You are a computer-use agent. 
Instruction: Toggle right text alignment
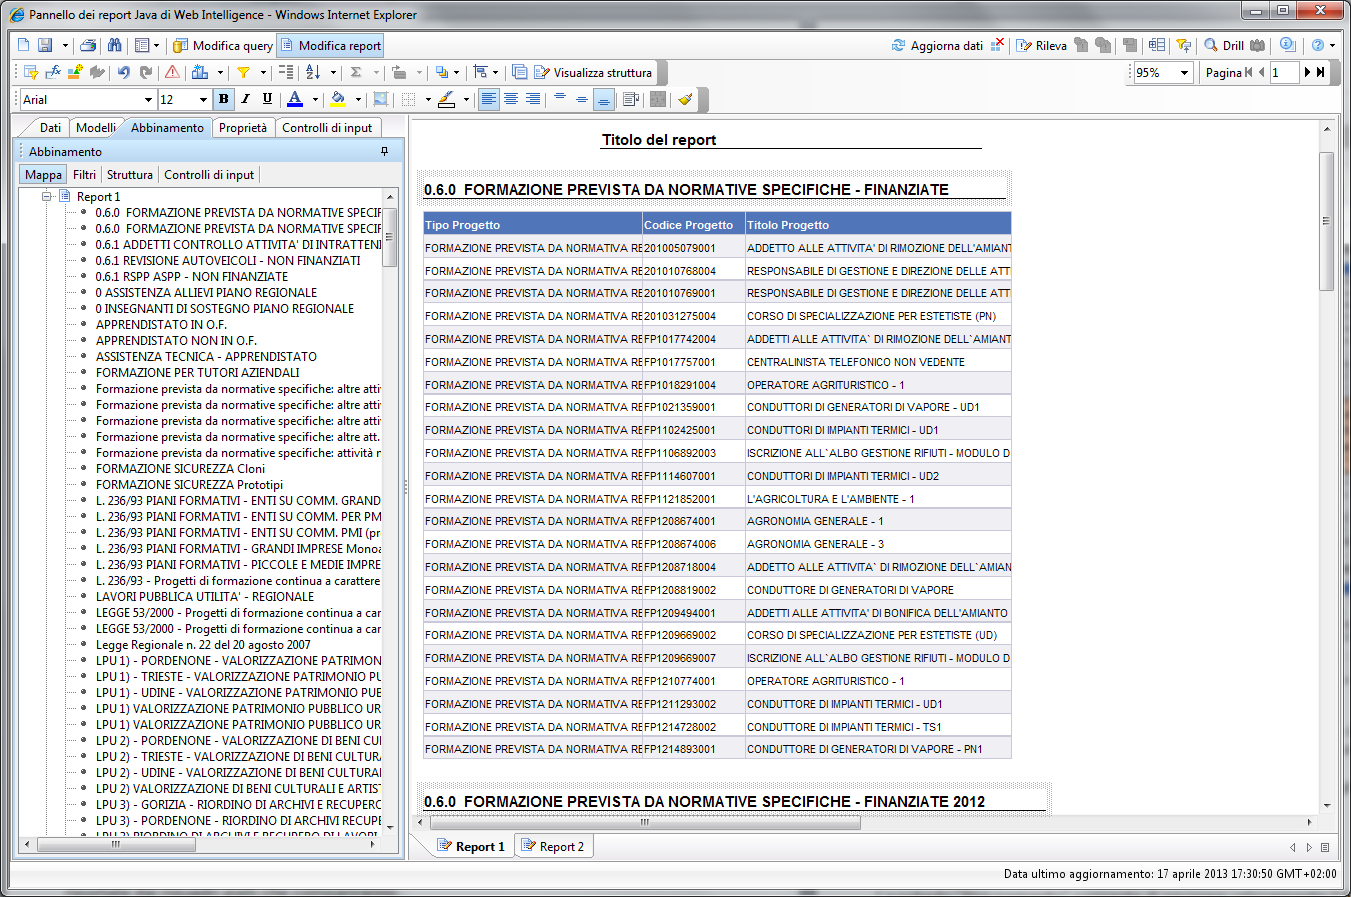pyautogui.click(x=533, y=99)
